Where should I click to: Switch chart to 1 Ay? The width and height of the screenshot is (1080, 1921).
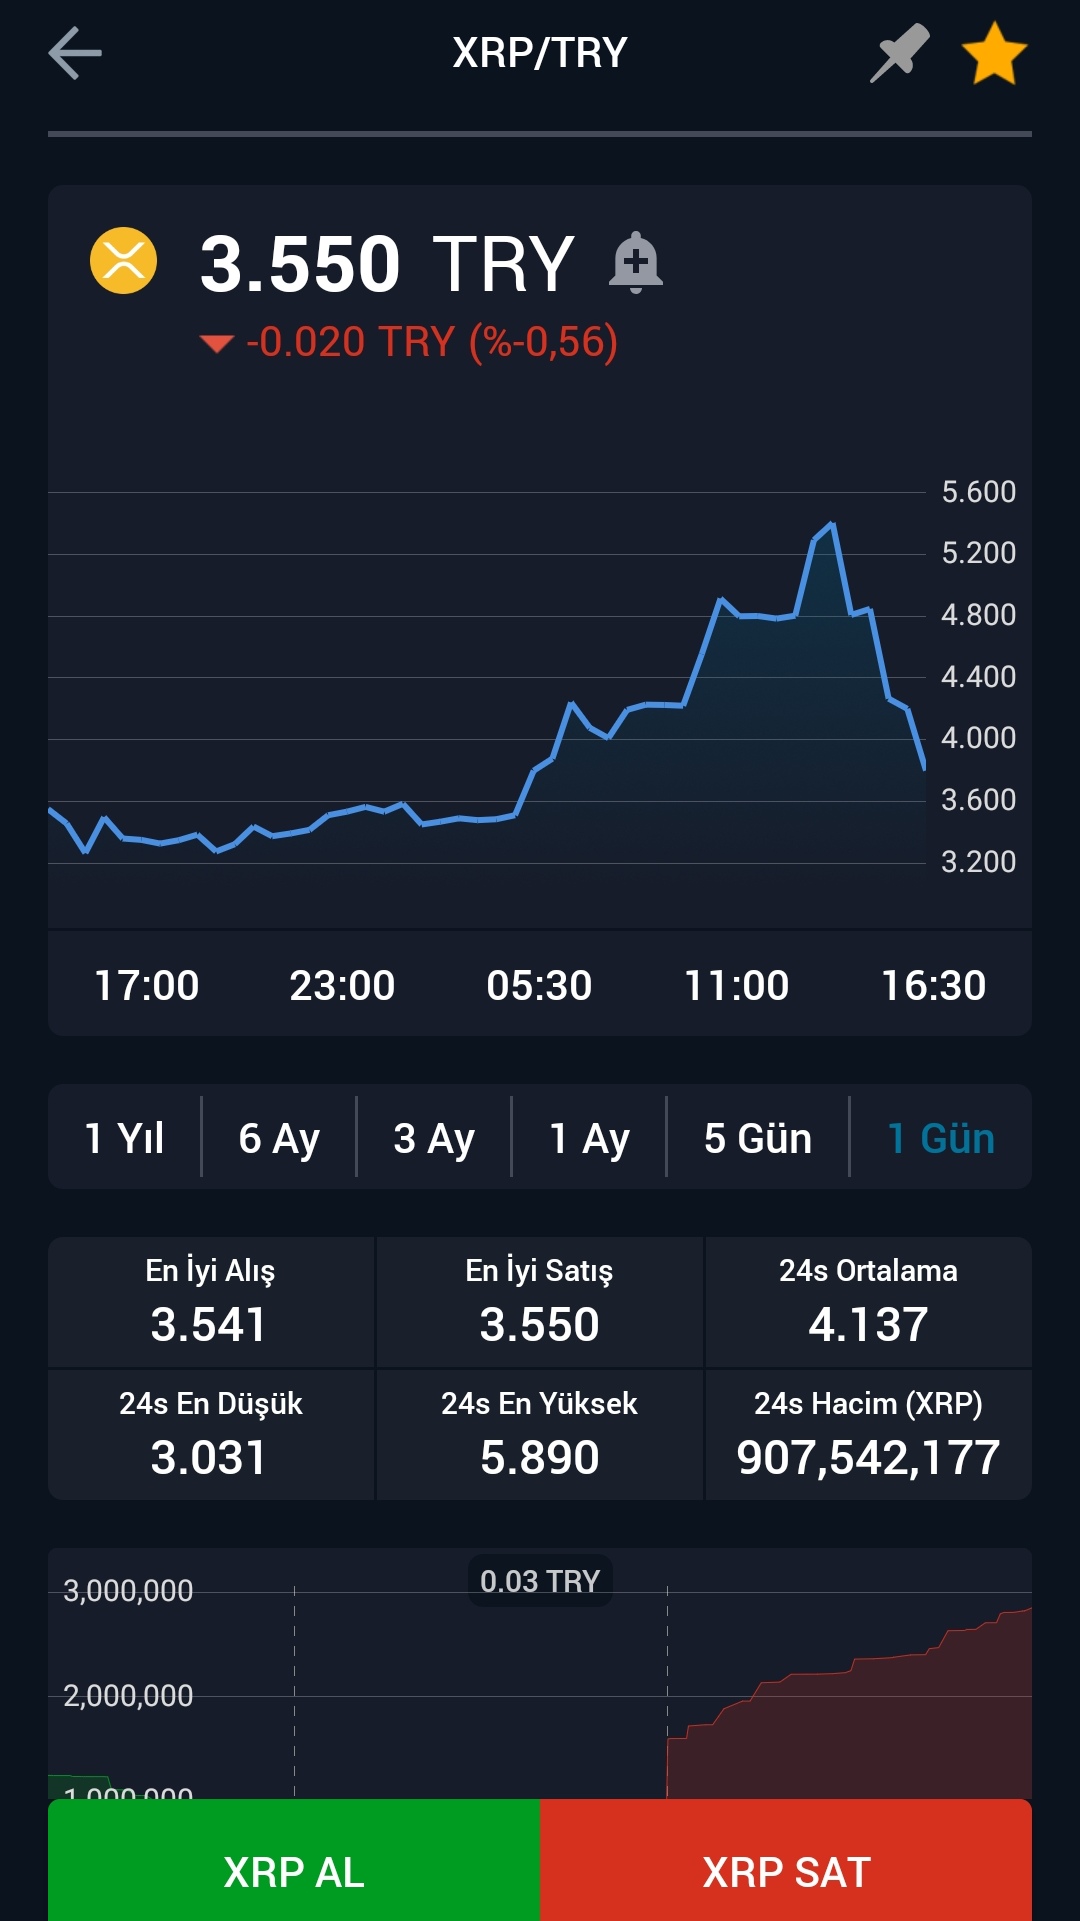click(x=589, y=1138)
